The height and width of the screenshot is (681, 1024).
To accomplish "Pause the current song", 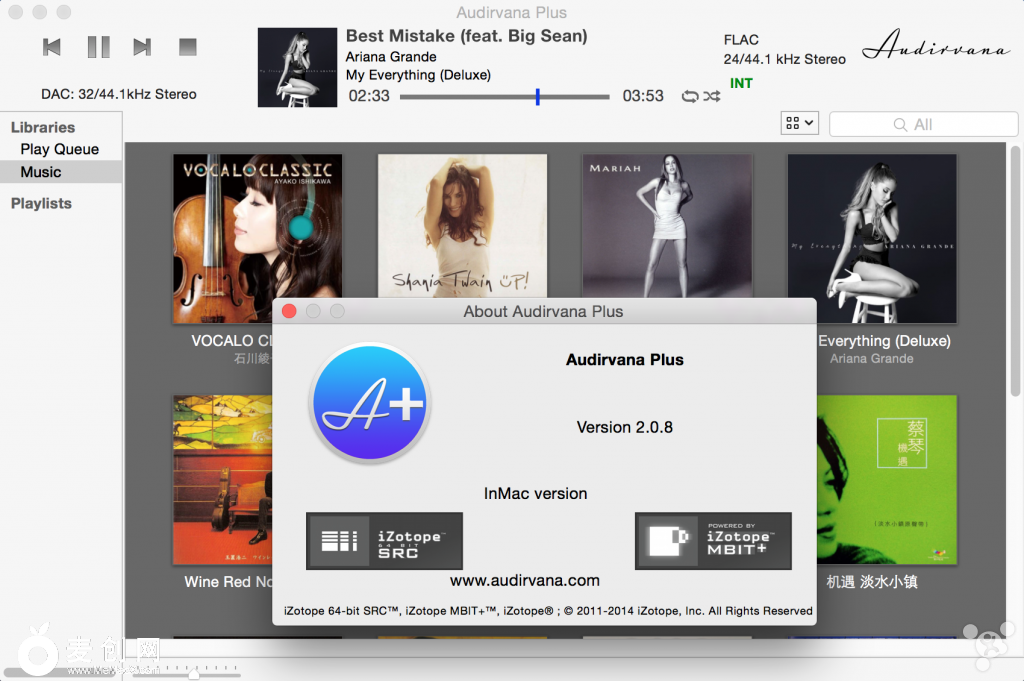I will [98, 47].
